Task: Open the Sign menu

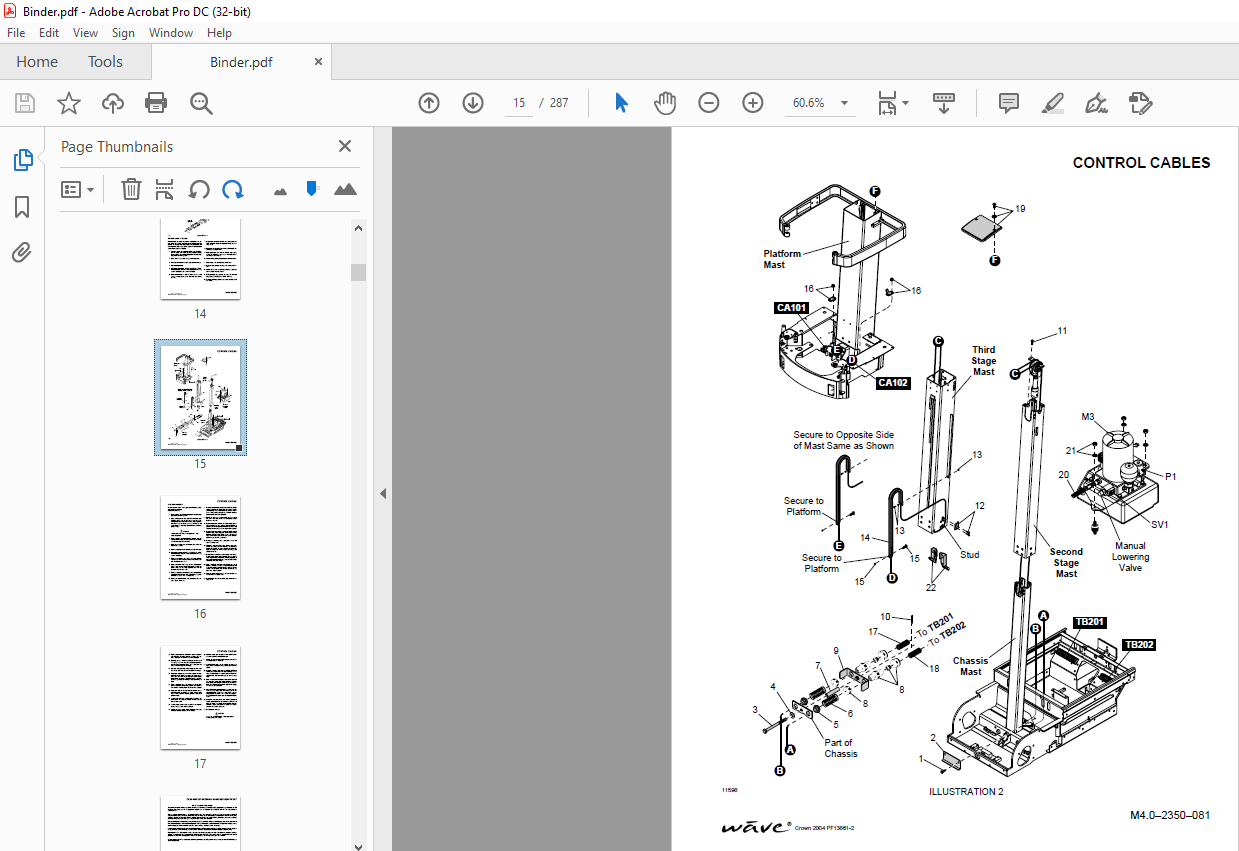Action: [123, 33]
